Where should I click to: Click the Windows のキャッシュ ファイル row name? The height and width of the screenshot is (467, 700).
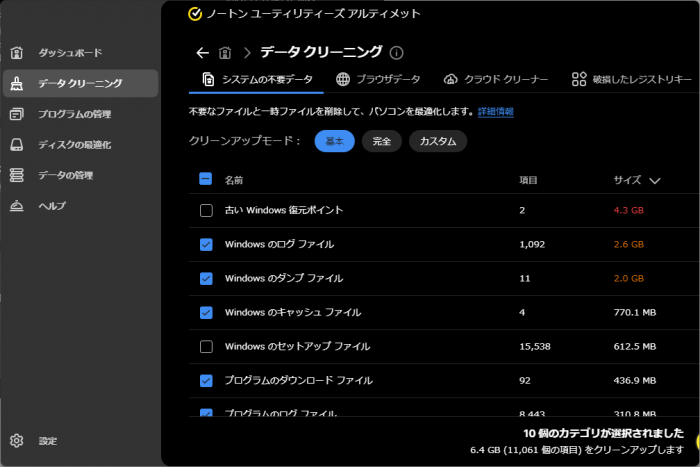293,312
